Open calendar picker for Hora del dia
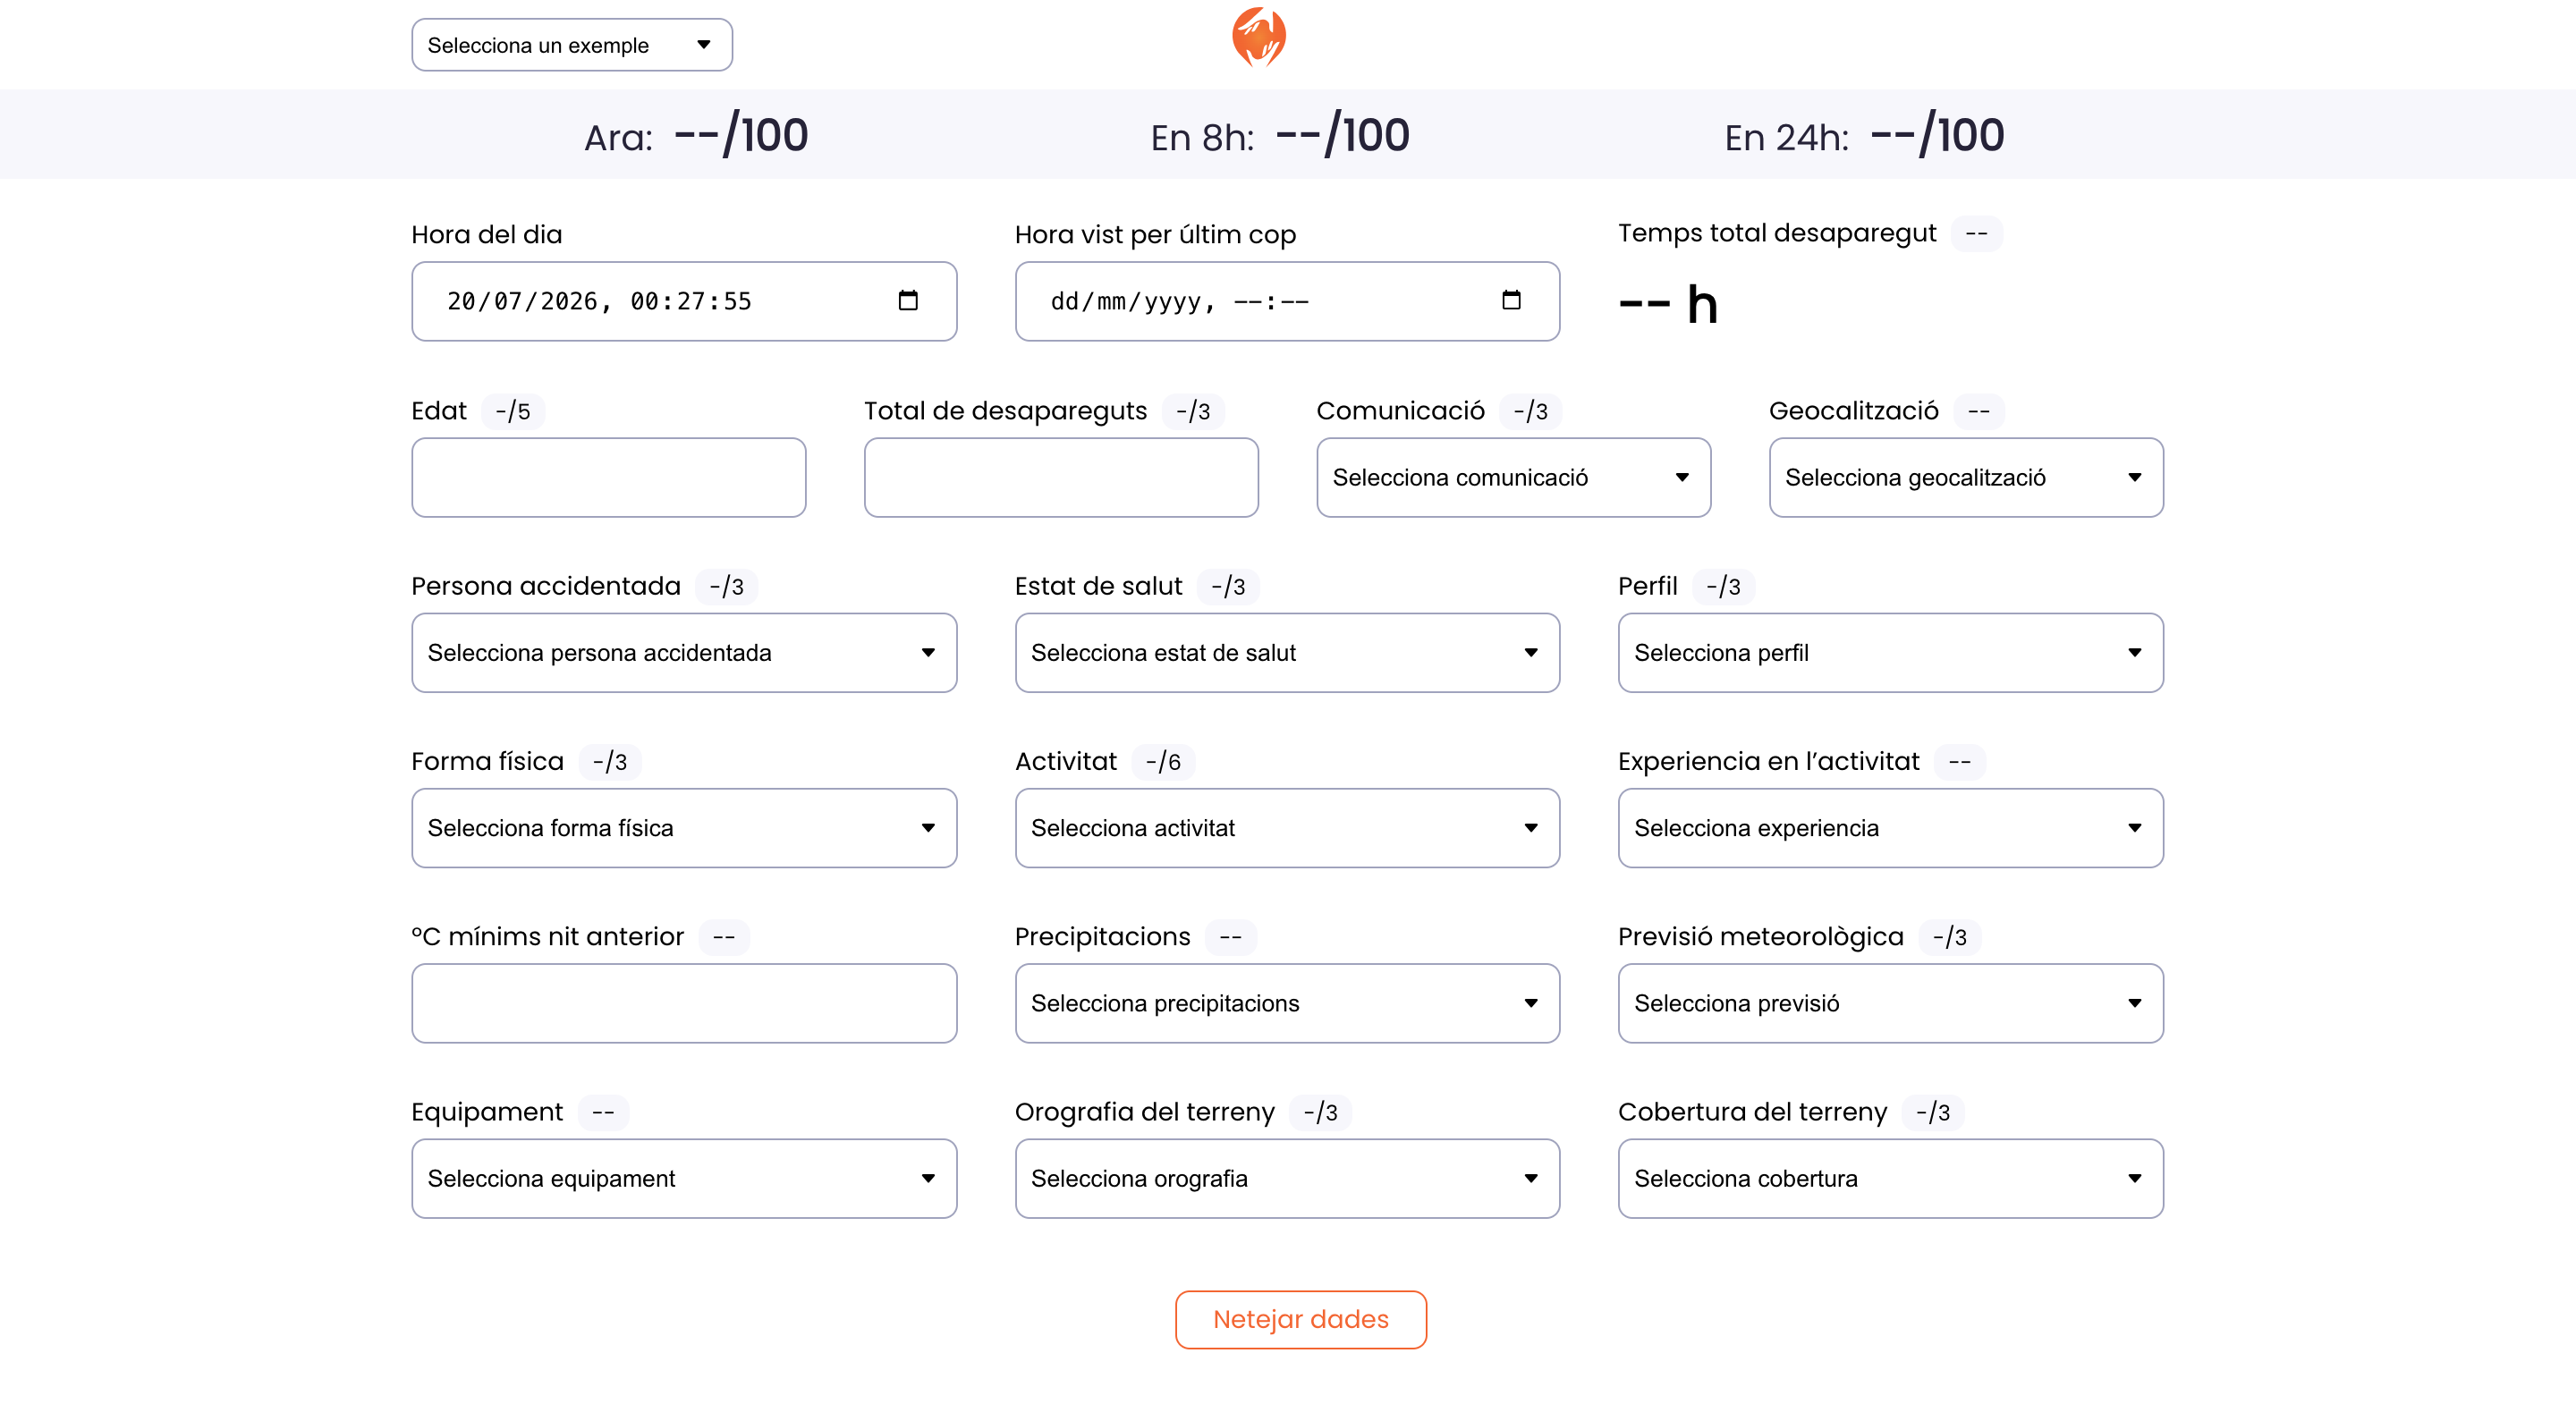 point(908,300)
